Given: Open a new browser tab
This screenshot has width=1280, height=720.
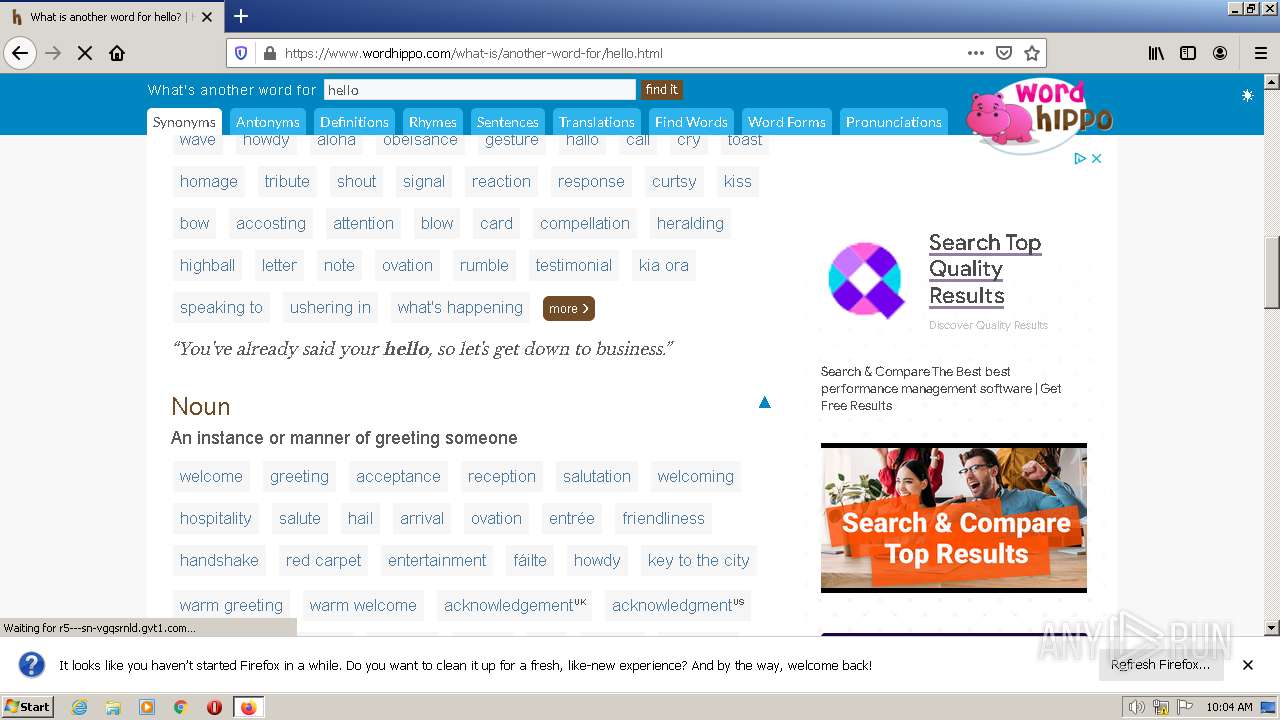Looking at the screenshot, I should pyautogui.click(x=241, y=16).
